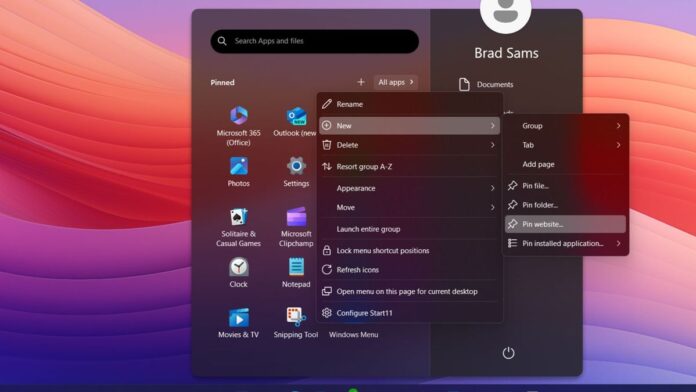
Task: Focus the Search Apps and files field
Action: tap(314, 41)
